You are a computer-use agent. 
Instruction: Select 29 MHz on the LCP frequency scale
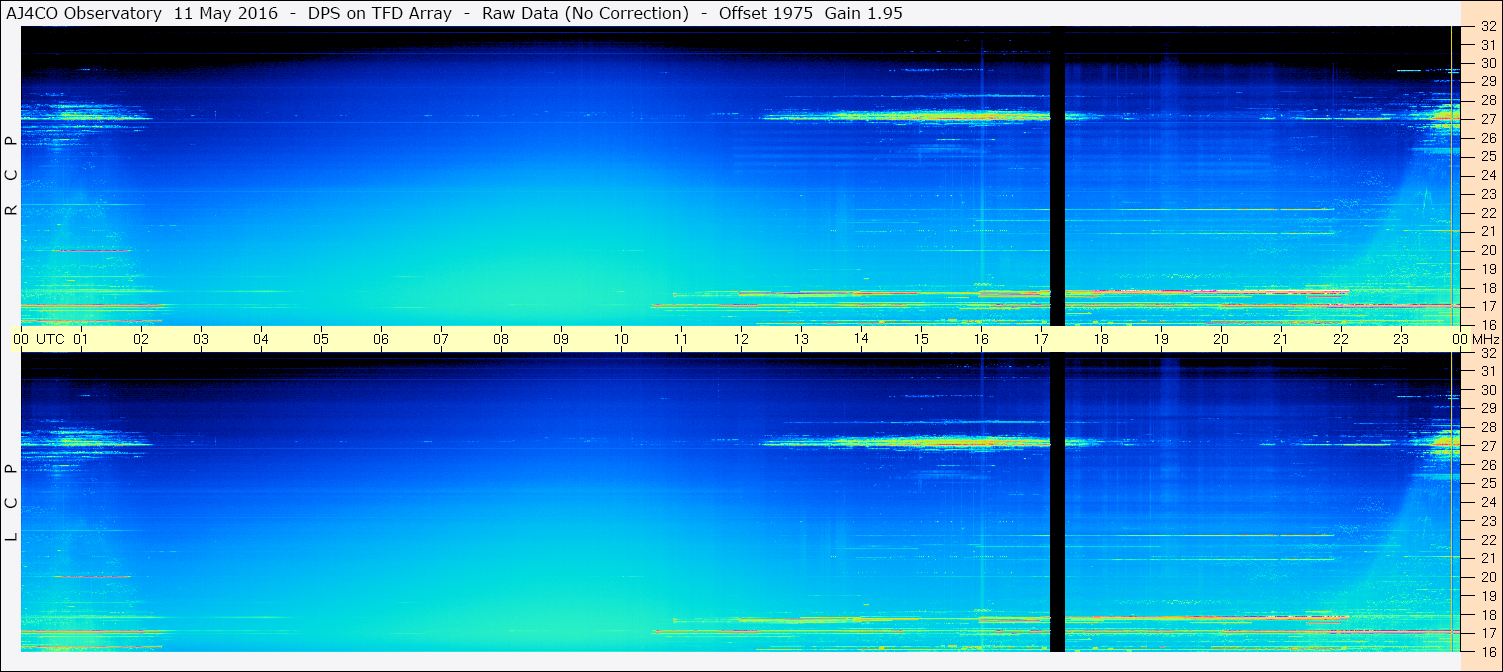pyautogui.click(x=1487, y=409)
